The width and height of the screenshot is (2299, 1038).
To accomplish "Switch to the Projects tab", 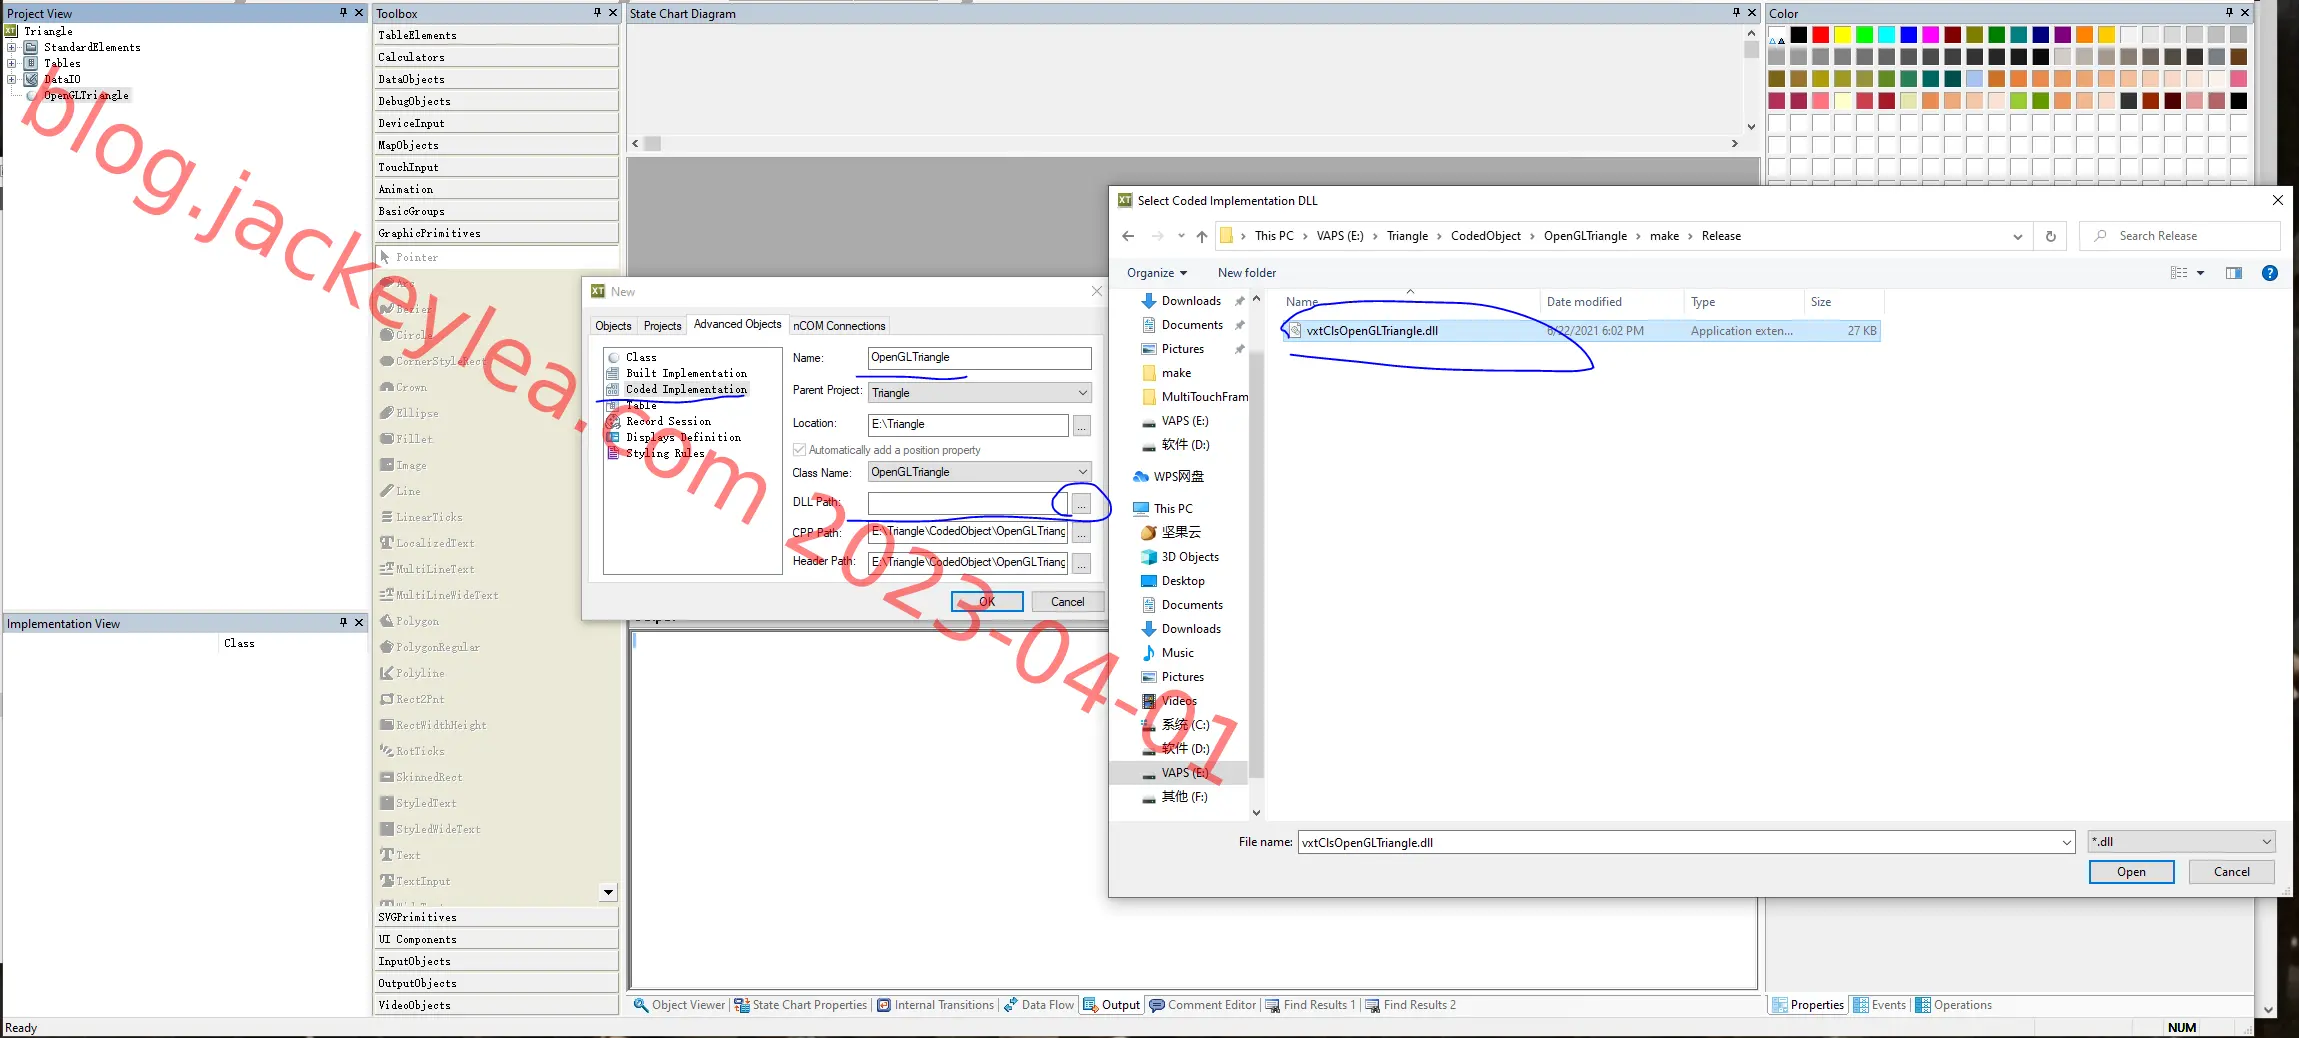I will pos(662,326).
